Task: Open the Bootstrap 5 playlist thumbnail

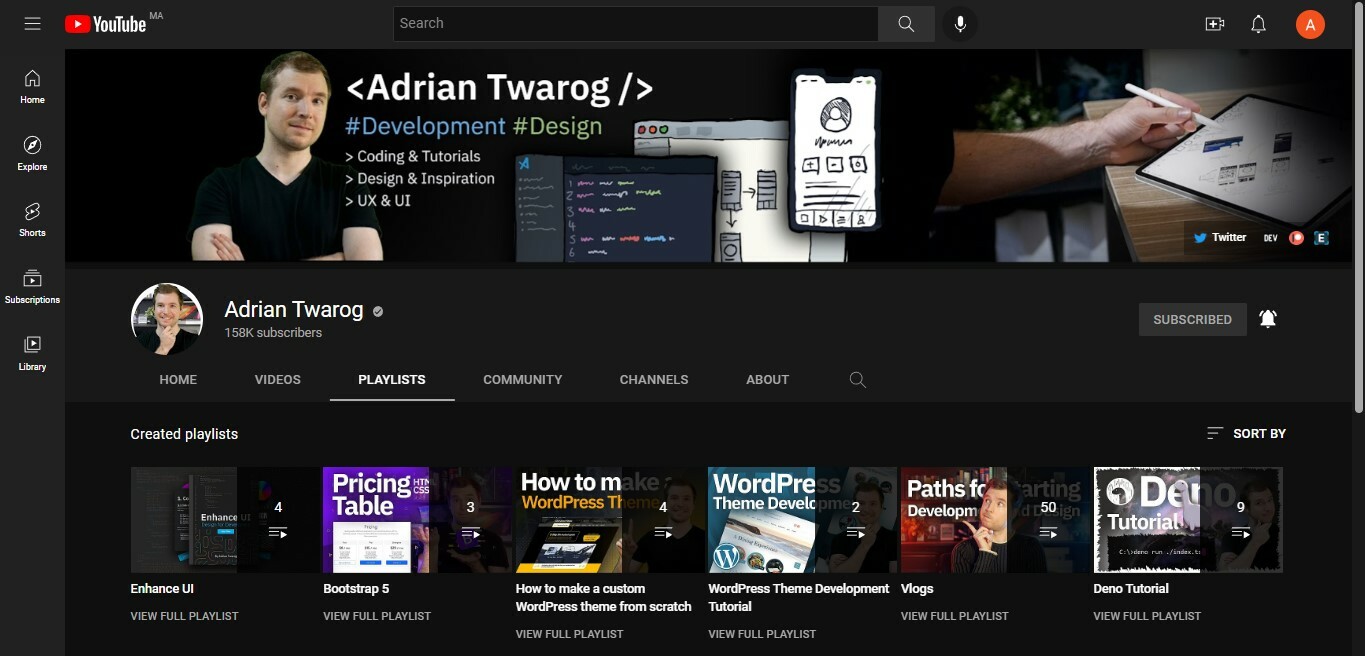Action: click(375, 519)
